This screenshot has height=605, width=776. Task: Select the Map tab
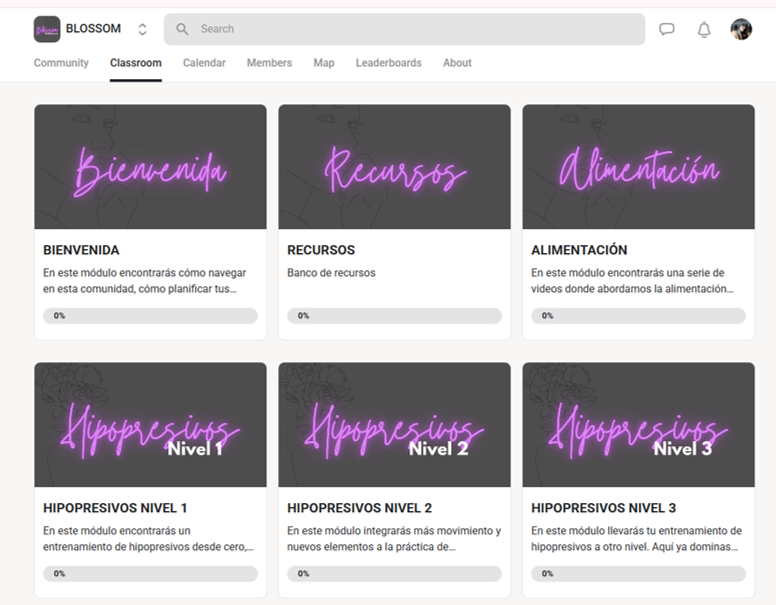pos(324,63)
